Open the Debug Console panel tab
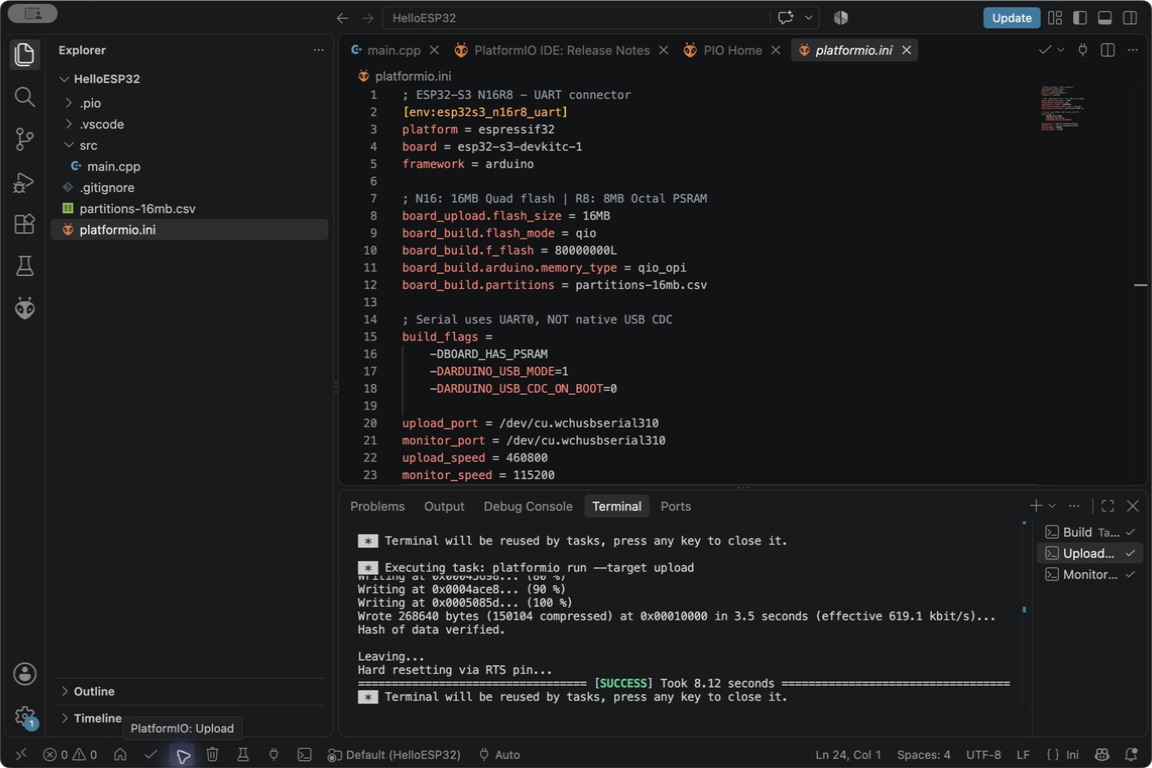Screen dimensions: 1152x768 [x=528, y=506]
